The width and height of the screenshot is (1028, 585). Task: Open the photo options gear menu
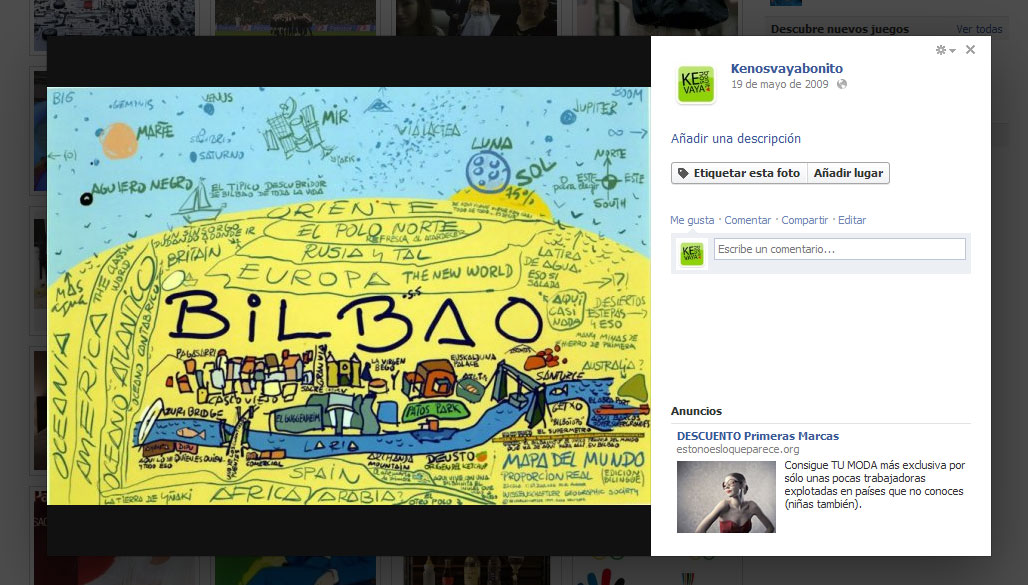tap(945, 50)
